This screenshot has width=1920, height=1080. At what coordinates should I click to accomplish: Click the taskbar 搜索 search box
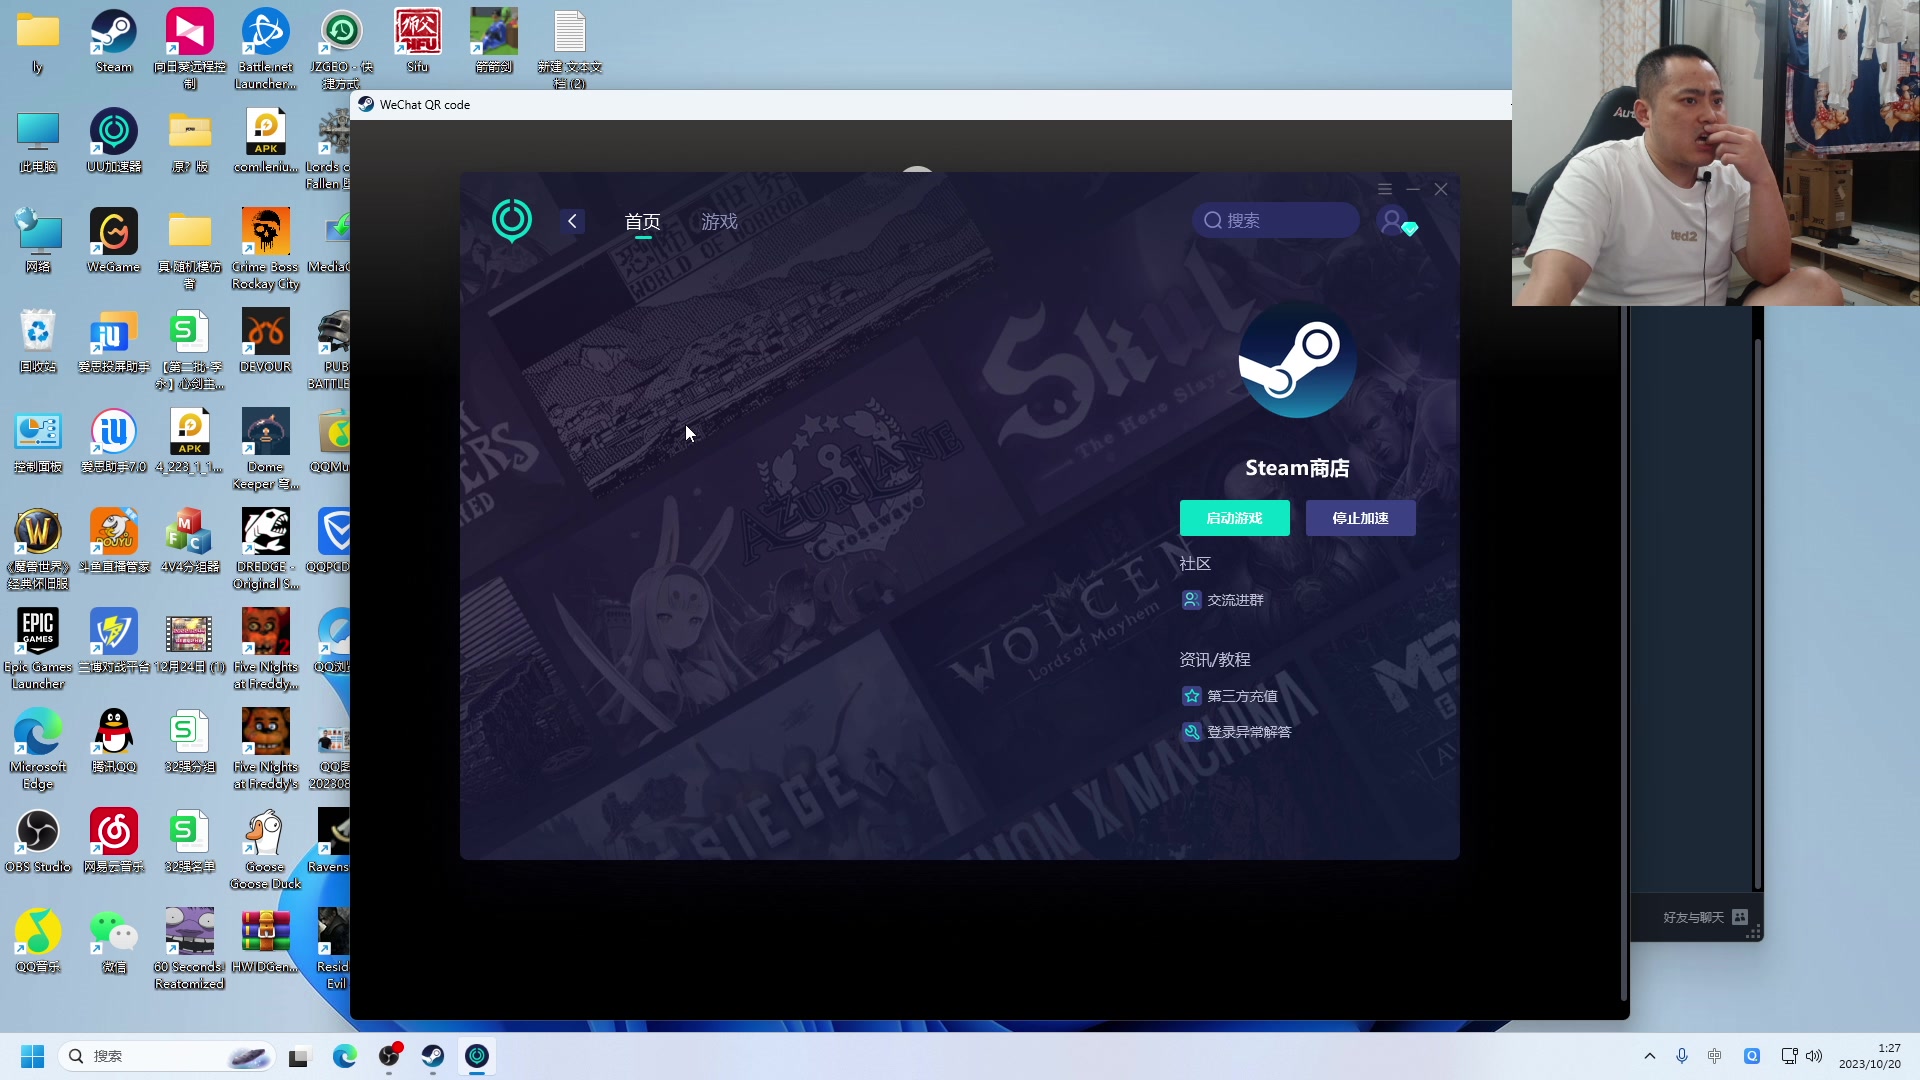pos(168,1056)
